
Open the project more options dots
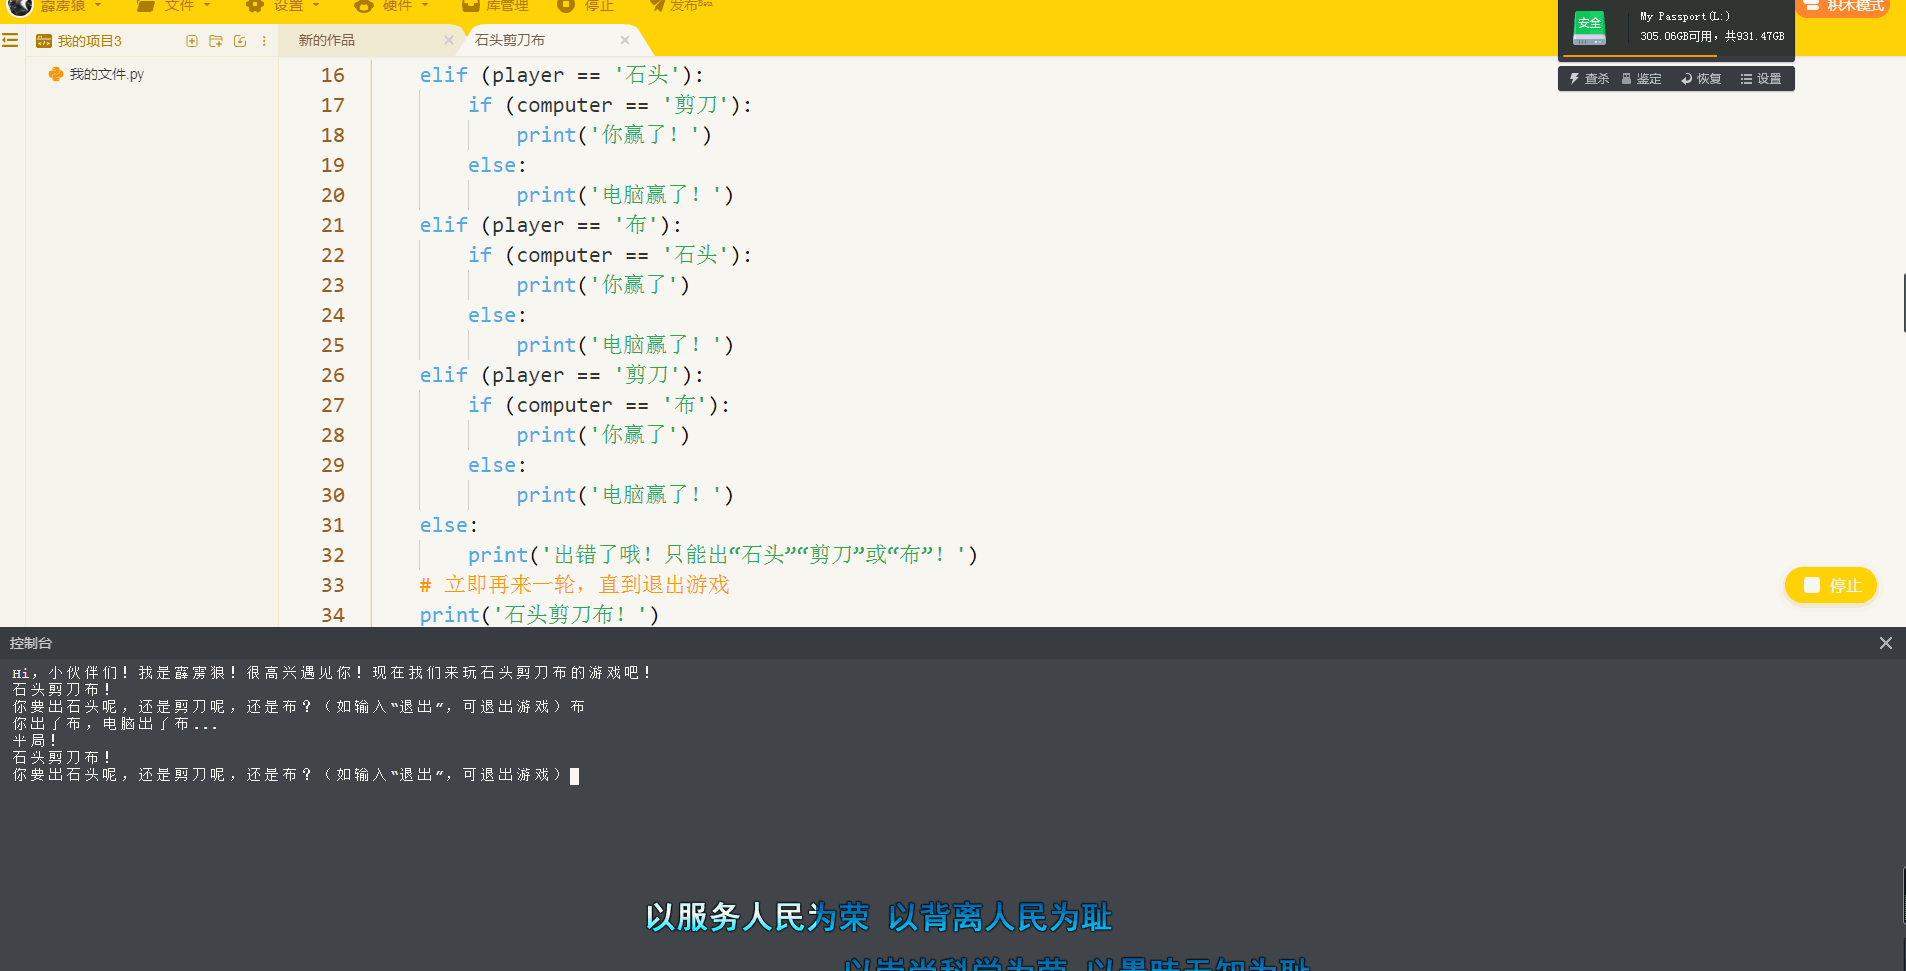pyautogui.click(x=264, y=41)
